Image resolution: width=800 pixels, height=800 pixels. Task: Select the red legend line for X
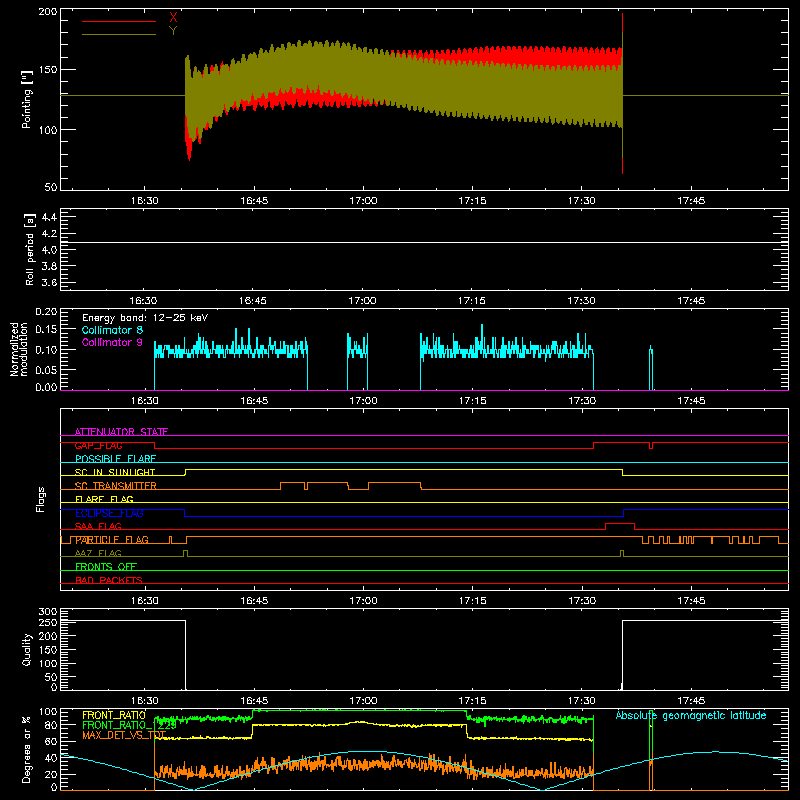tap(119, 21)
